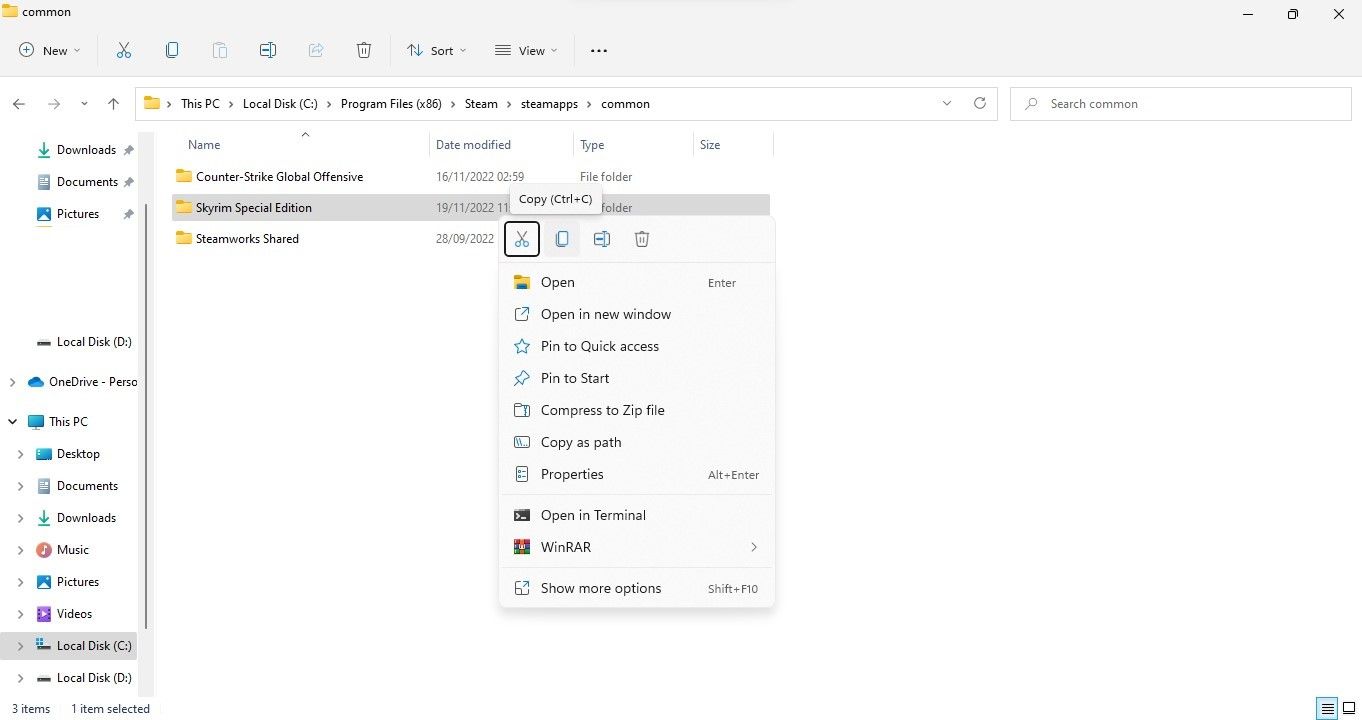Switch to details view icon in status bar

click(1327, 709)
